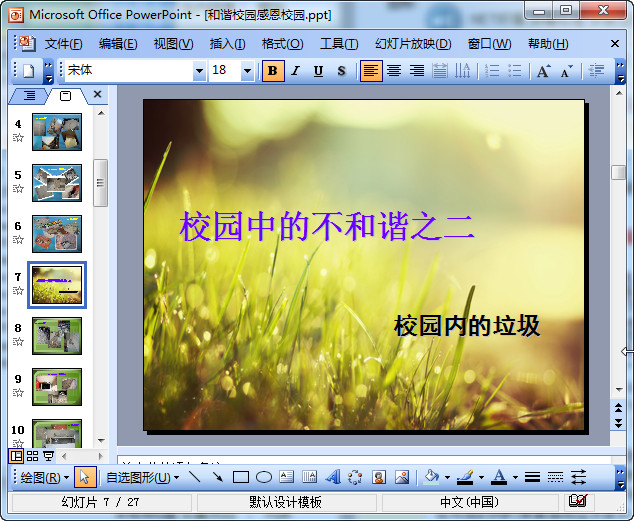Select the Select Objects arrow tool
The width and height of the screenshot is (634, 521).
(85, 477)
